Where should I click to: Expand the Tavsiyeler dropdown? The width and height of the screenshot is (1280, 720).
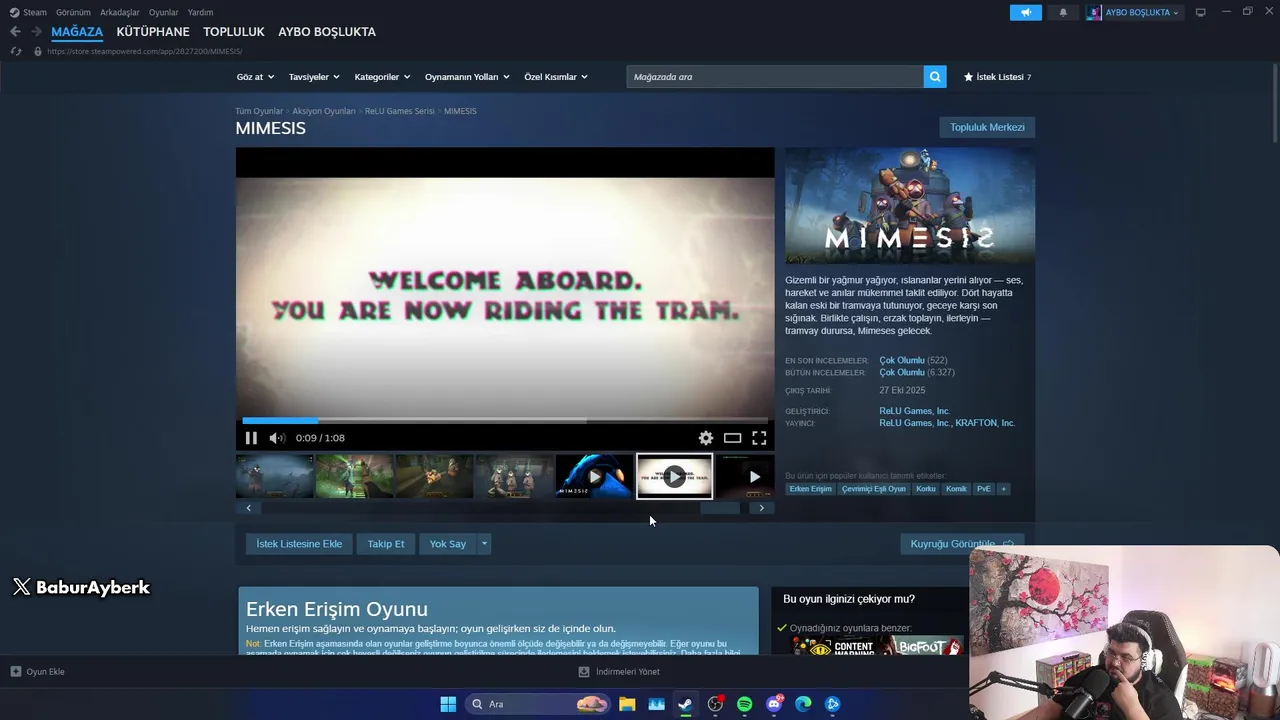(314, 77)
